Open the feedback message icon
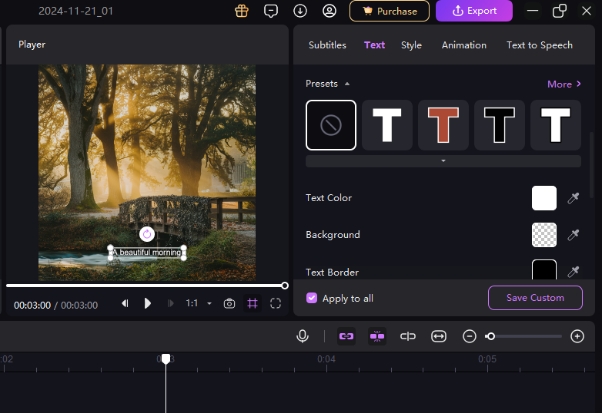This screenshot has width=602, height=414. click(x=271, y=11)
